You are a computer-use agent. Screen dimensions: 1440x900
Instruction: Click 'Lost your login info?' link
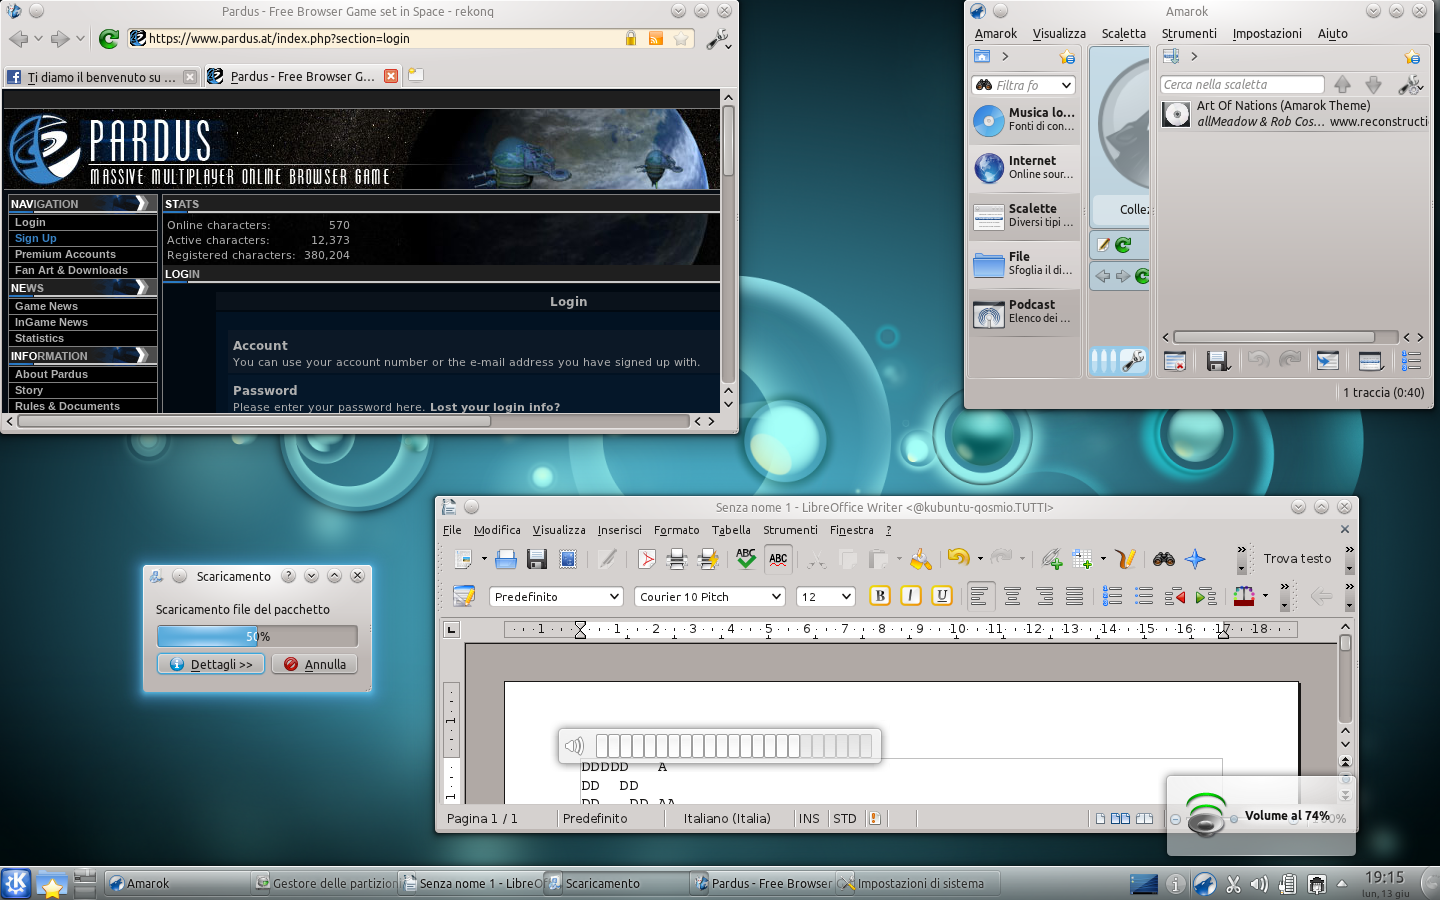click(x=495, y=407)
